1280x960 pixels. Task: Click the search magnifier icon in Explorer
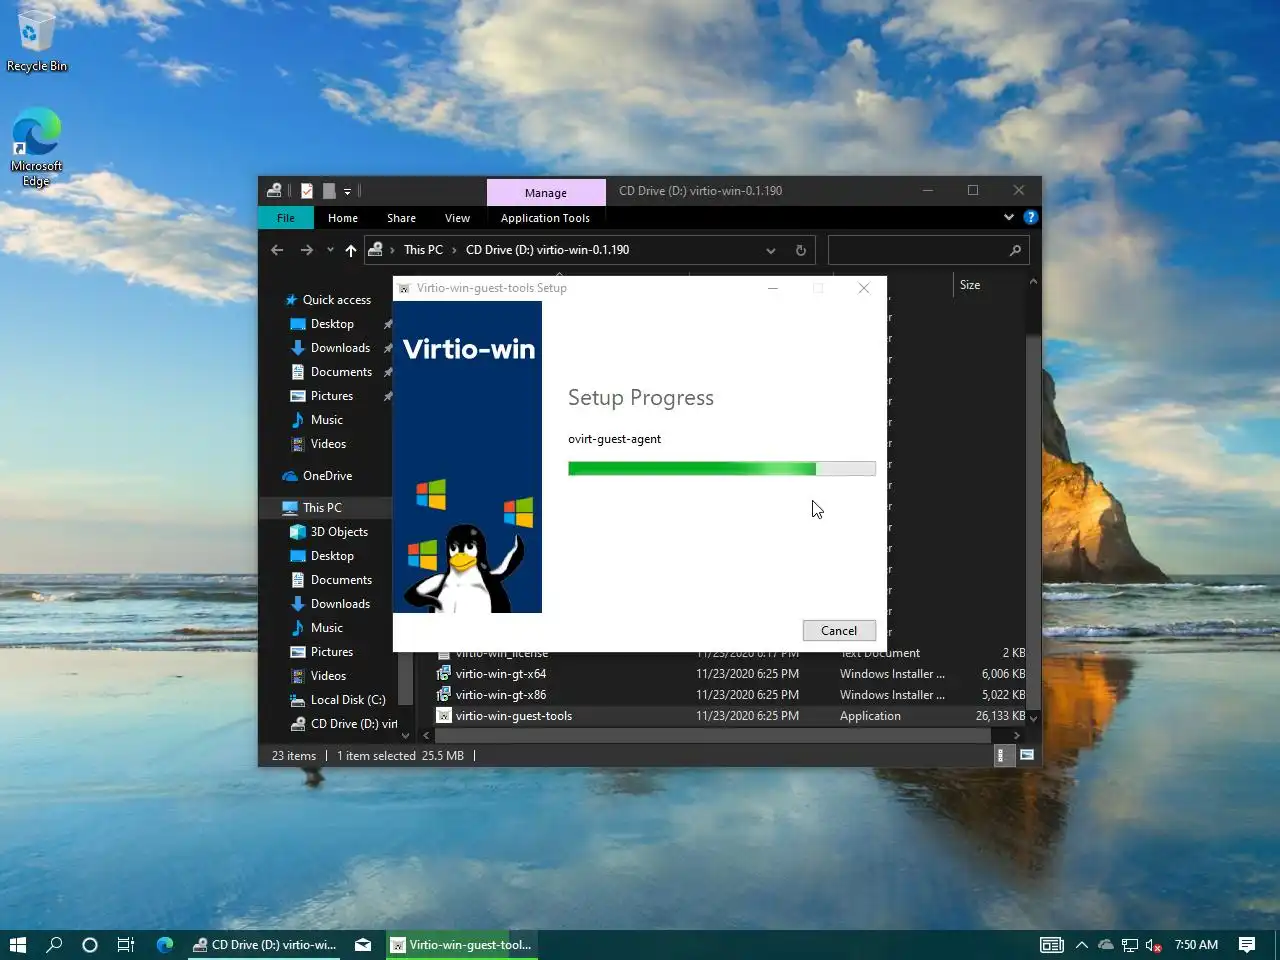point(1015,250)
